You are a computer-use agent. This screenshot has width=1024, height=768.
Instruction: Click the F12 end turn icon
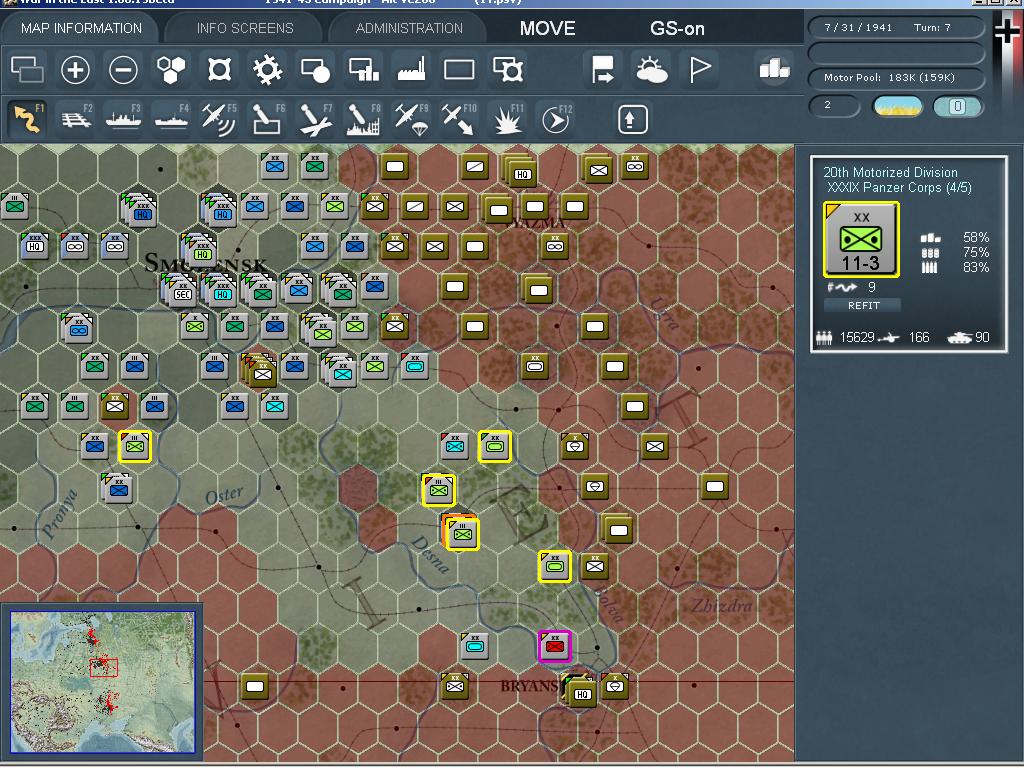(x=556, y=119)
